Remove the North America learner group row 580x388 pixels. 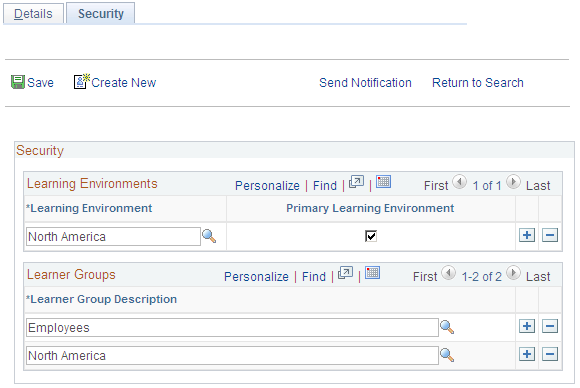[550, 354]
